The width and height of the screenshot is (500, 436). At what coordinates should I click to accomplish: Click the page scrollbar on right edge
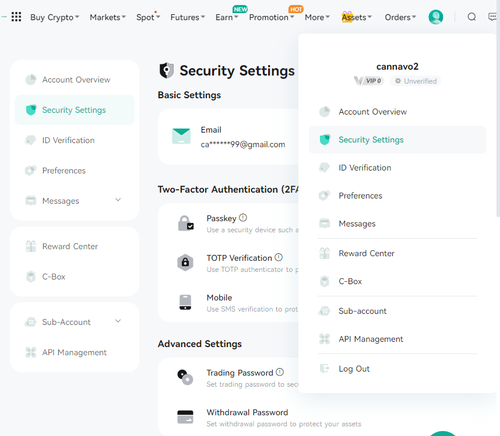coord(498,125)
